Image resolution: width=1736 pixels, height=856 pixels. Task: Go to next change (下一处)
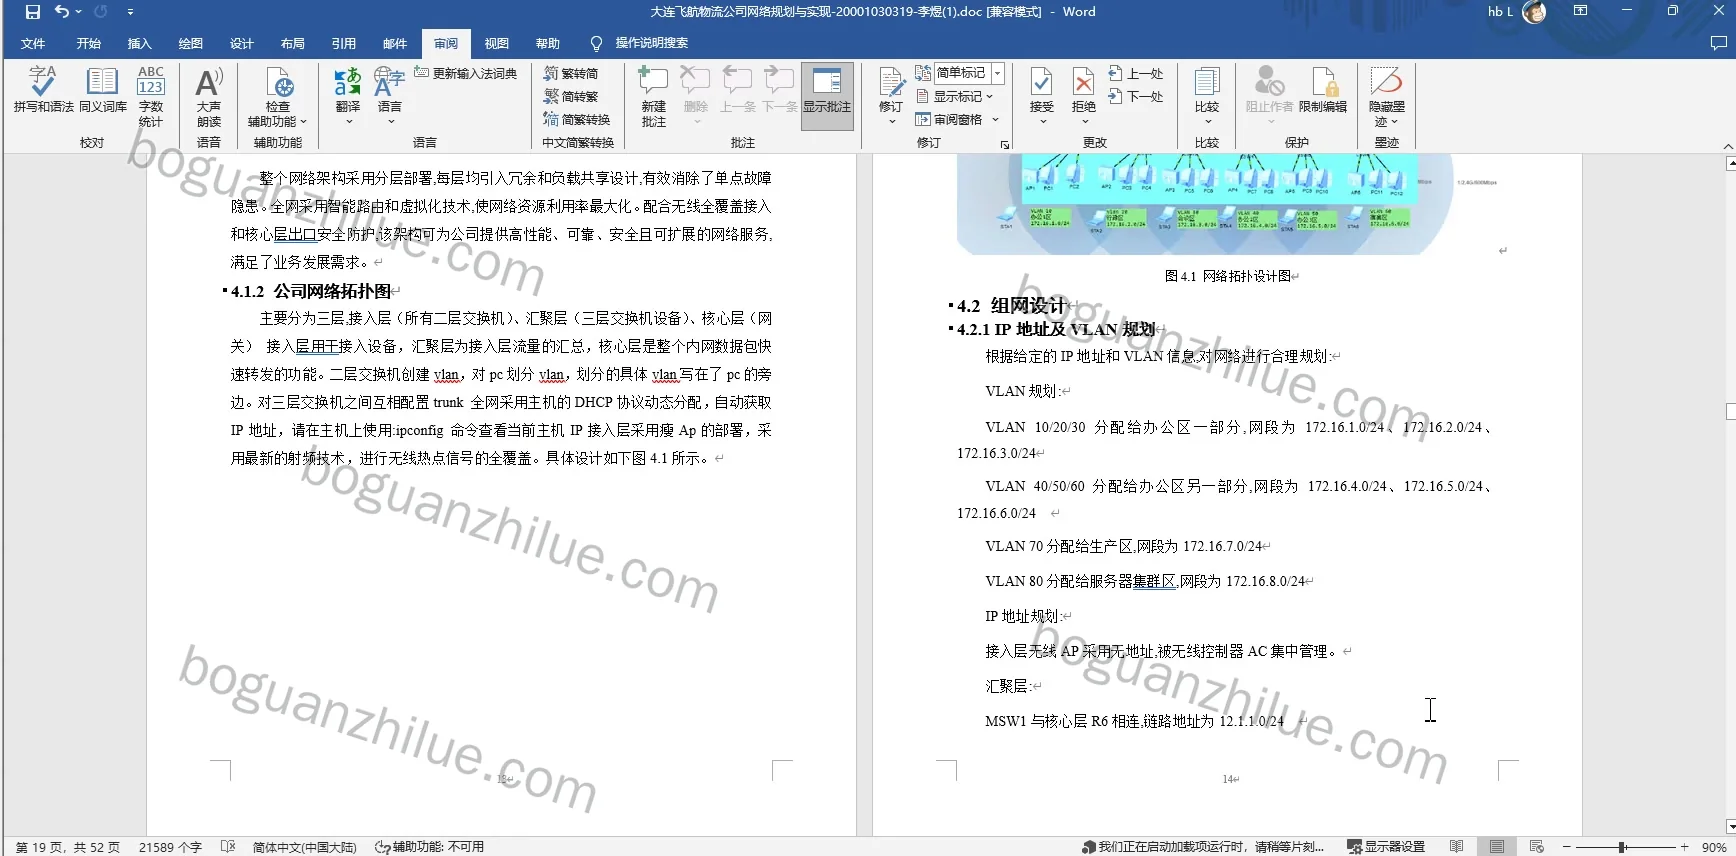(1136, 96)
